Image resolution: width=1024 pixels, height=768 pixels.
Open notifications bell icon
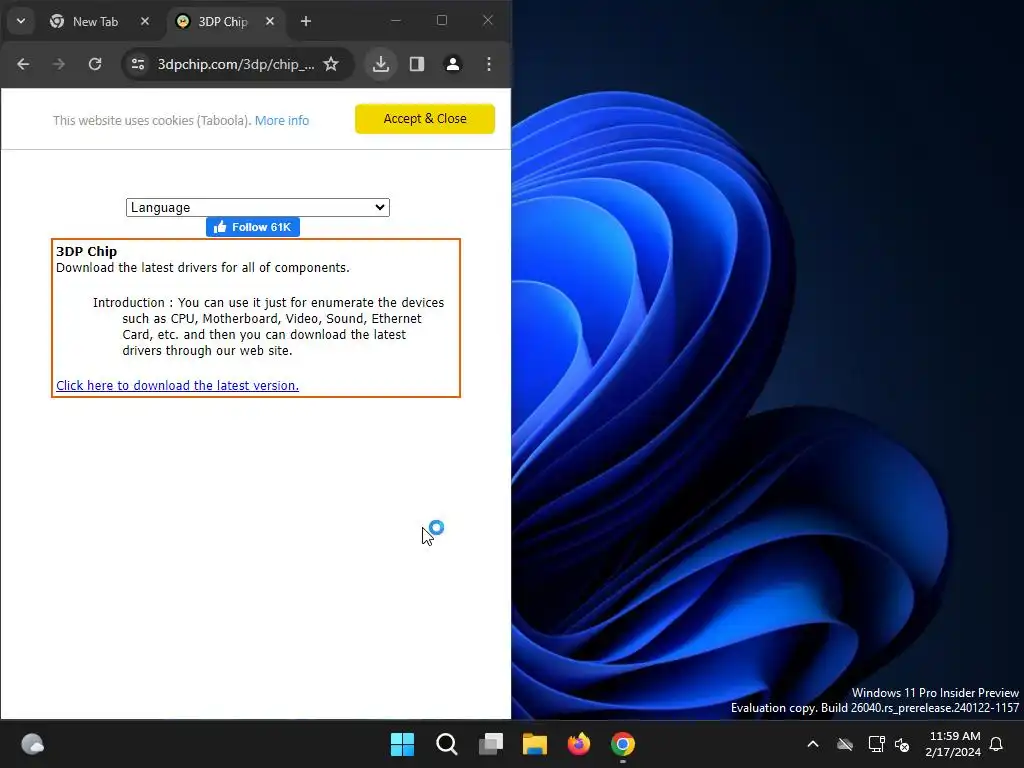tap(997, 744)
